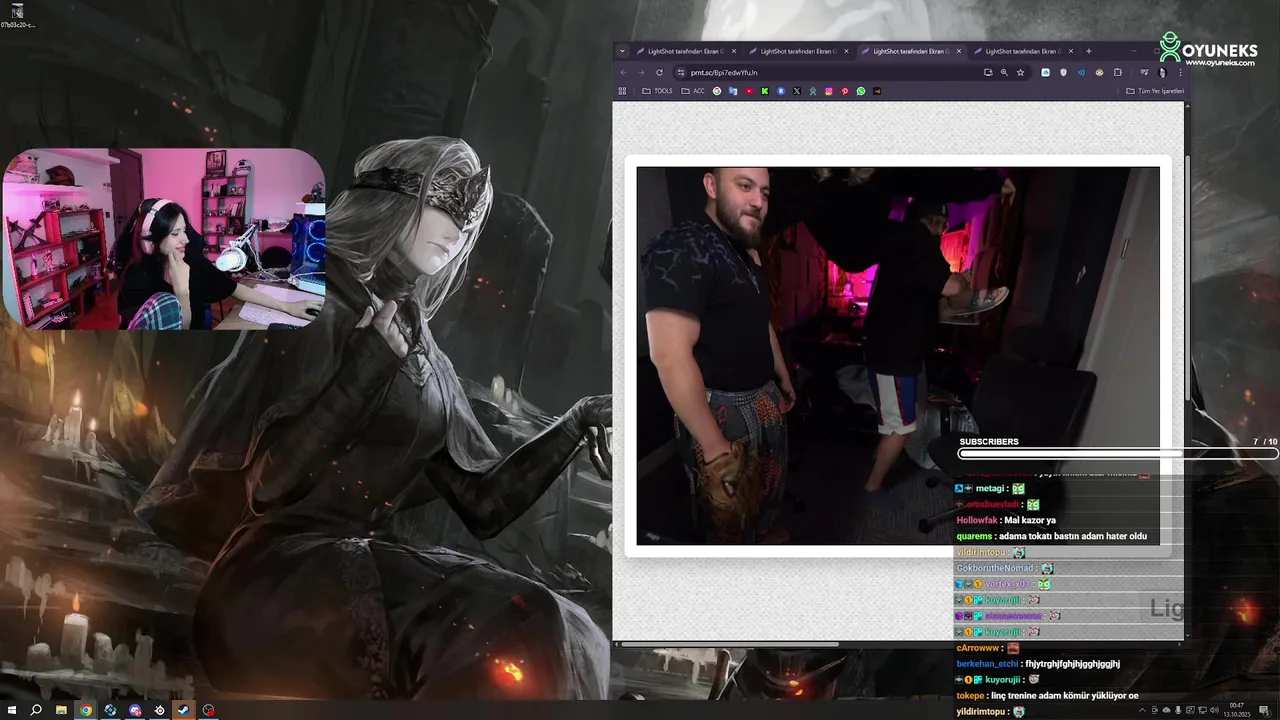Click the install/cast icon in address bar
The height and width of the screenshot is (720, 1280).
tap(988, 72)
